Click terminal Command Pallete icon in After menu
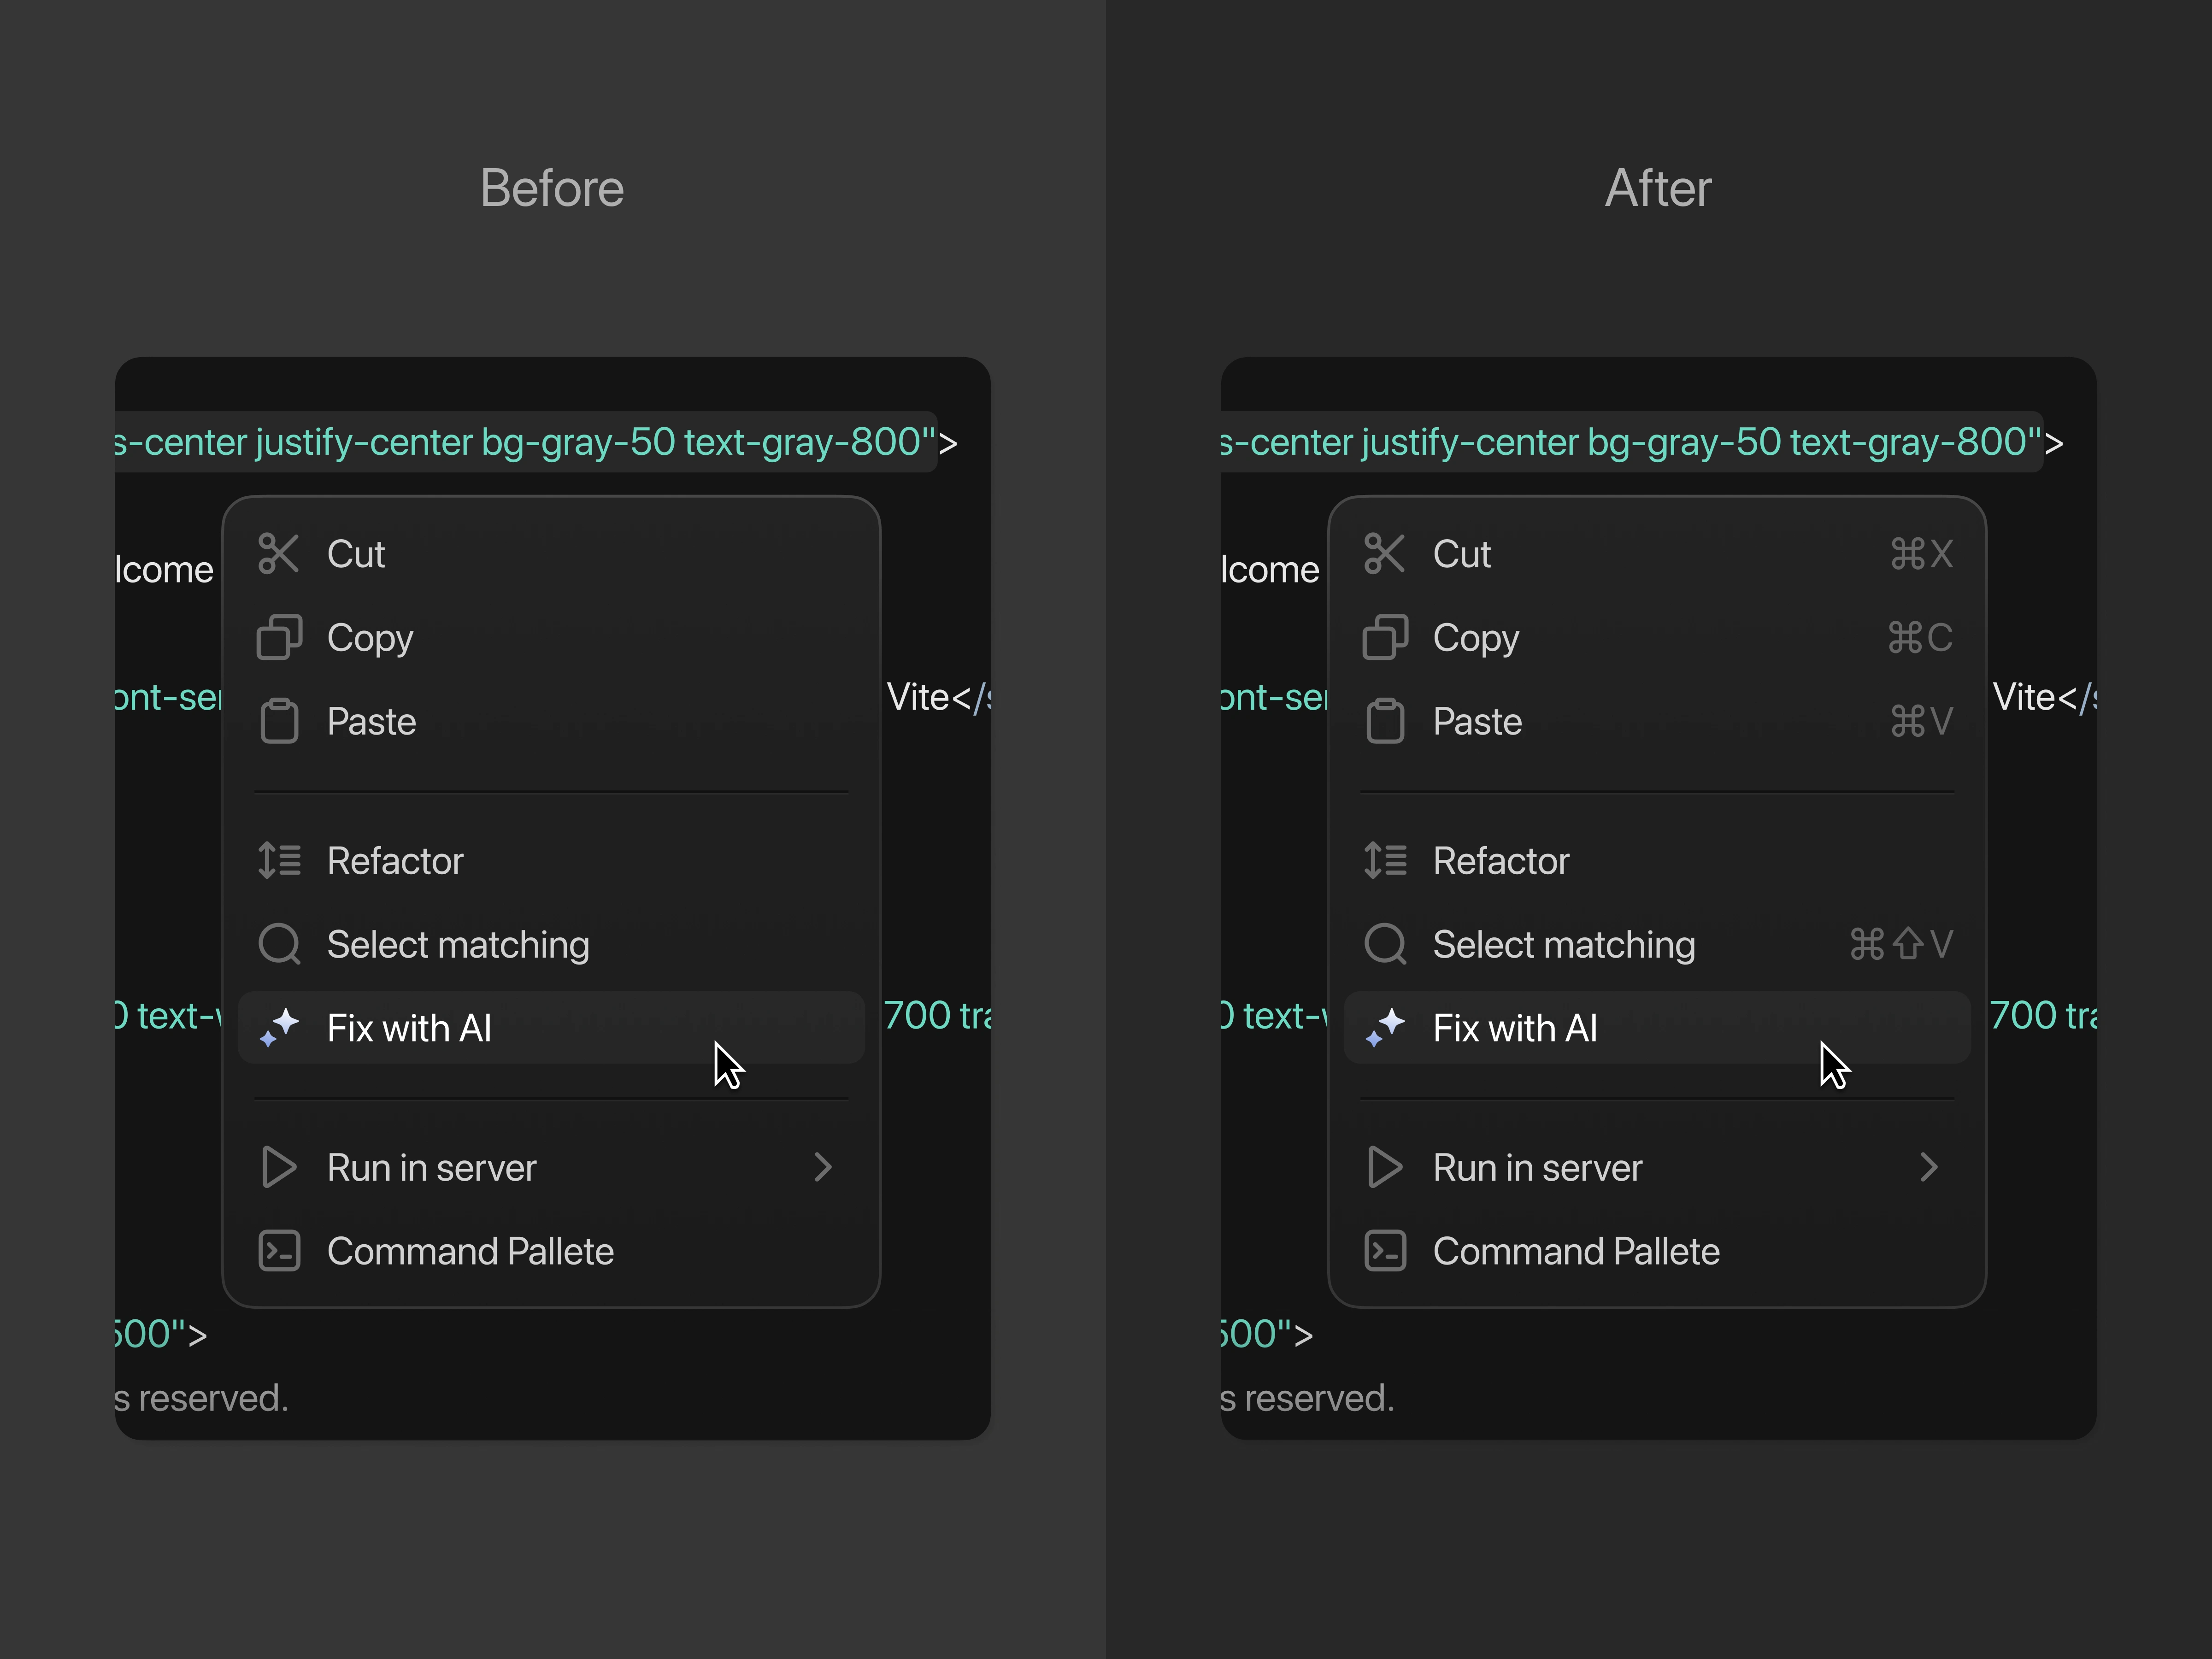2212x1659 pixels. (1385, 1251)
